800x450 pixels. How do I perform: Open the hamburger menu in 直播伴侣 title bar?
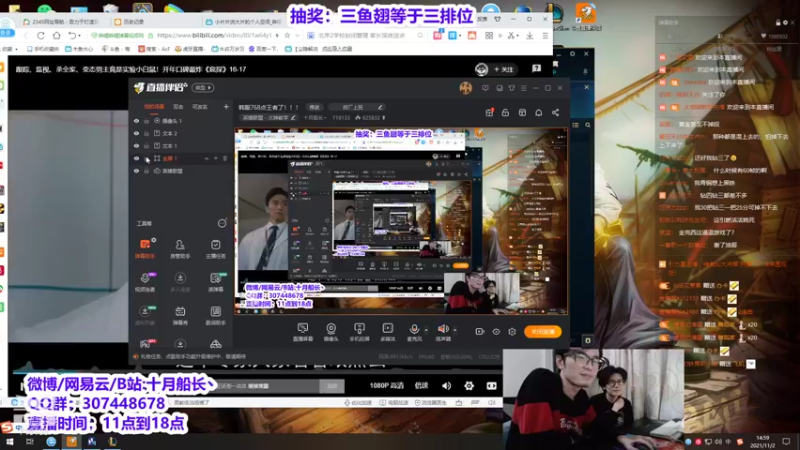(523, 88)
